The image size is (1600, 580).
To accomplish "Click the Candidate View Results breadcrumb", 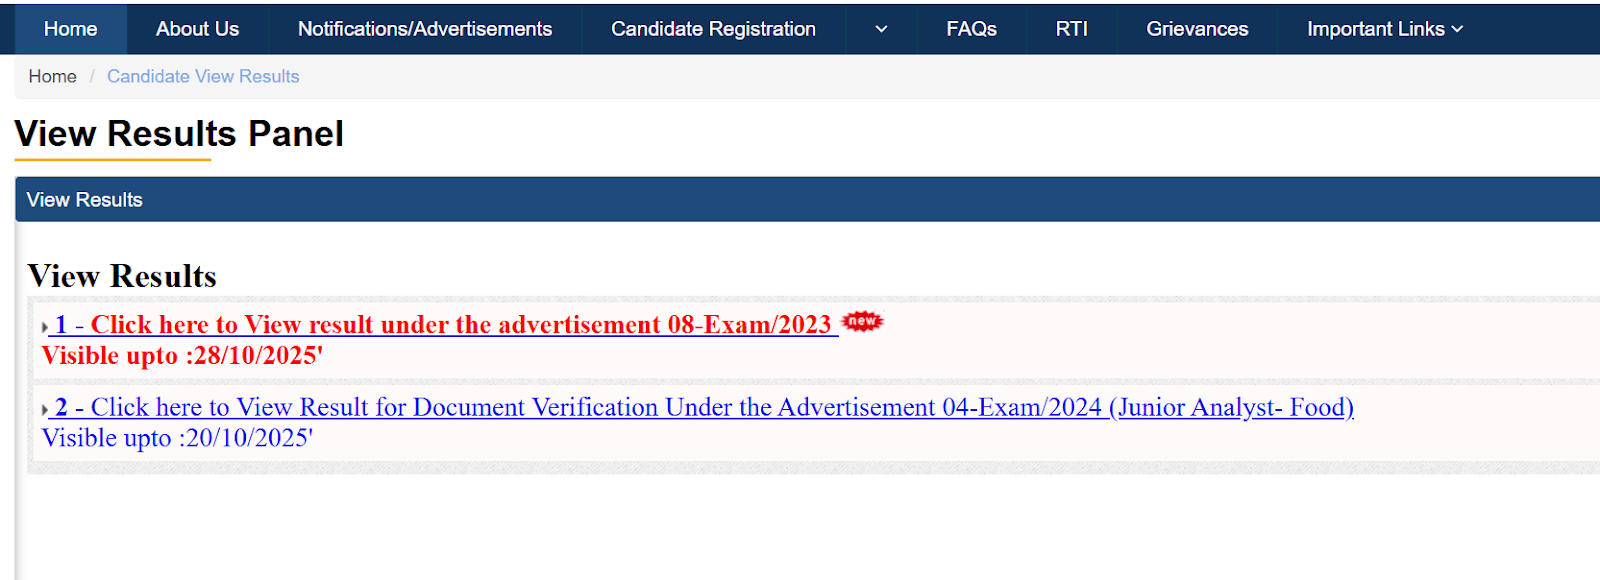I will point(203,76).
